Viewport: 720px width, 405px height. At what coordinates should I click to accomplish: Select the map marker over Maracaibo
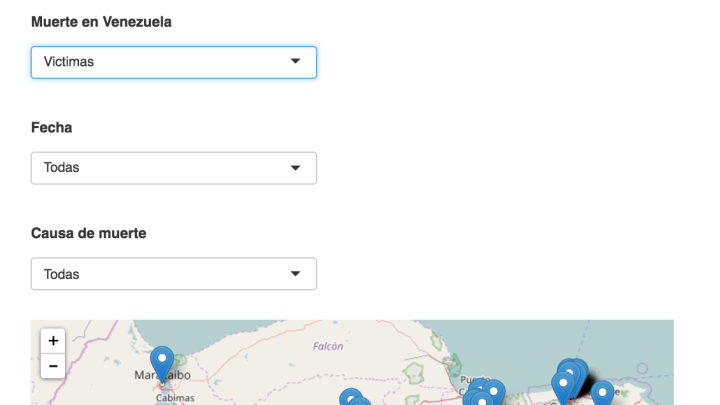[162, 364]
